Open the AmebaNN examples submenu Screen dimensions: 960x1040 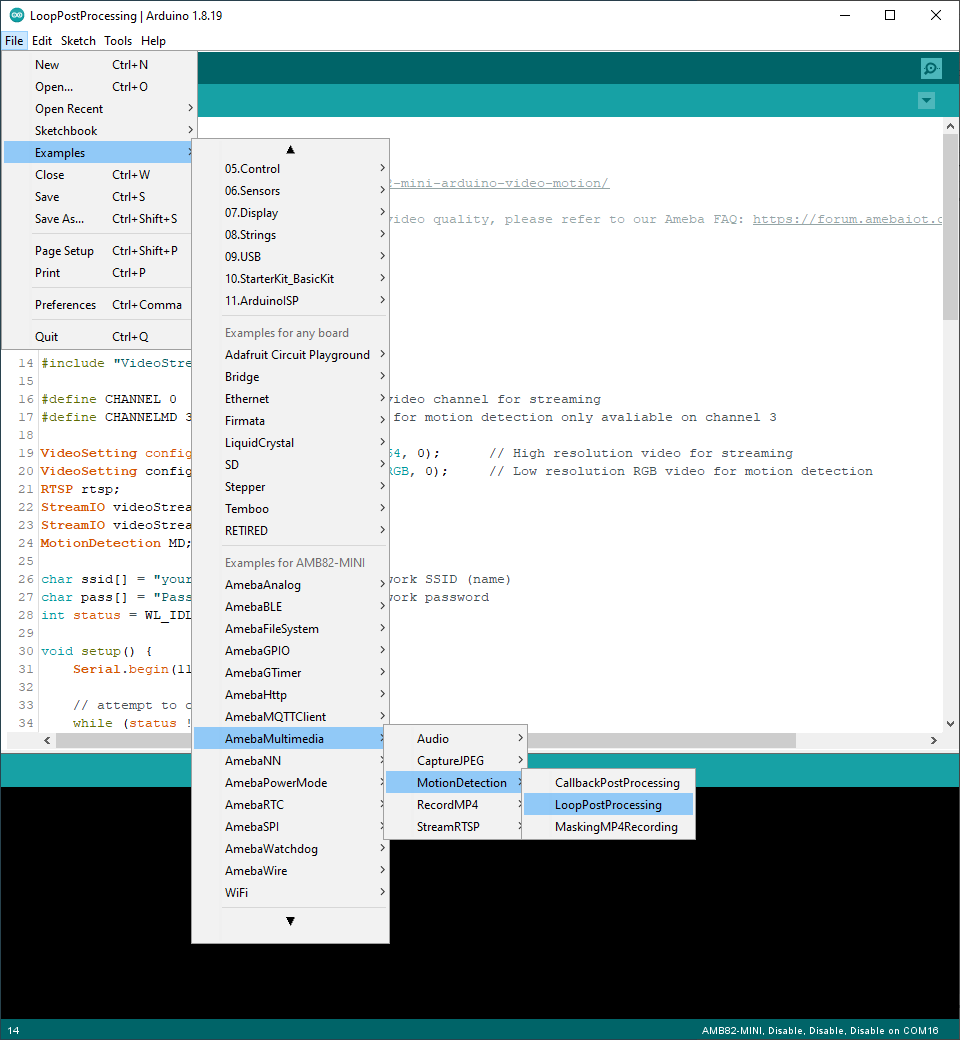tap(291, 760)
